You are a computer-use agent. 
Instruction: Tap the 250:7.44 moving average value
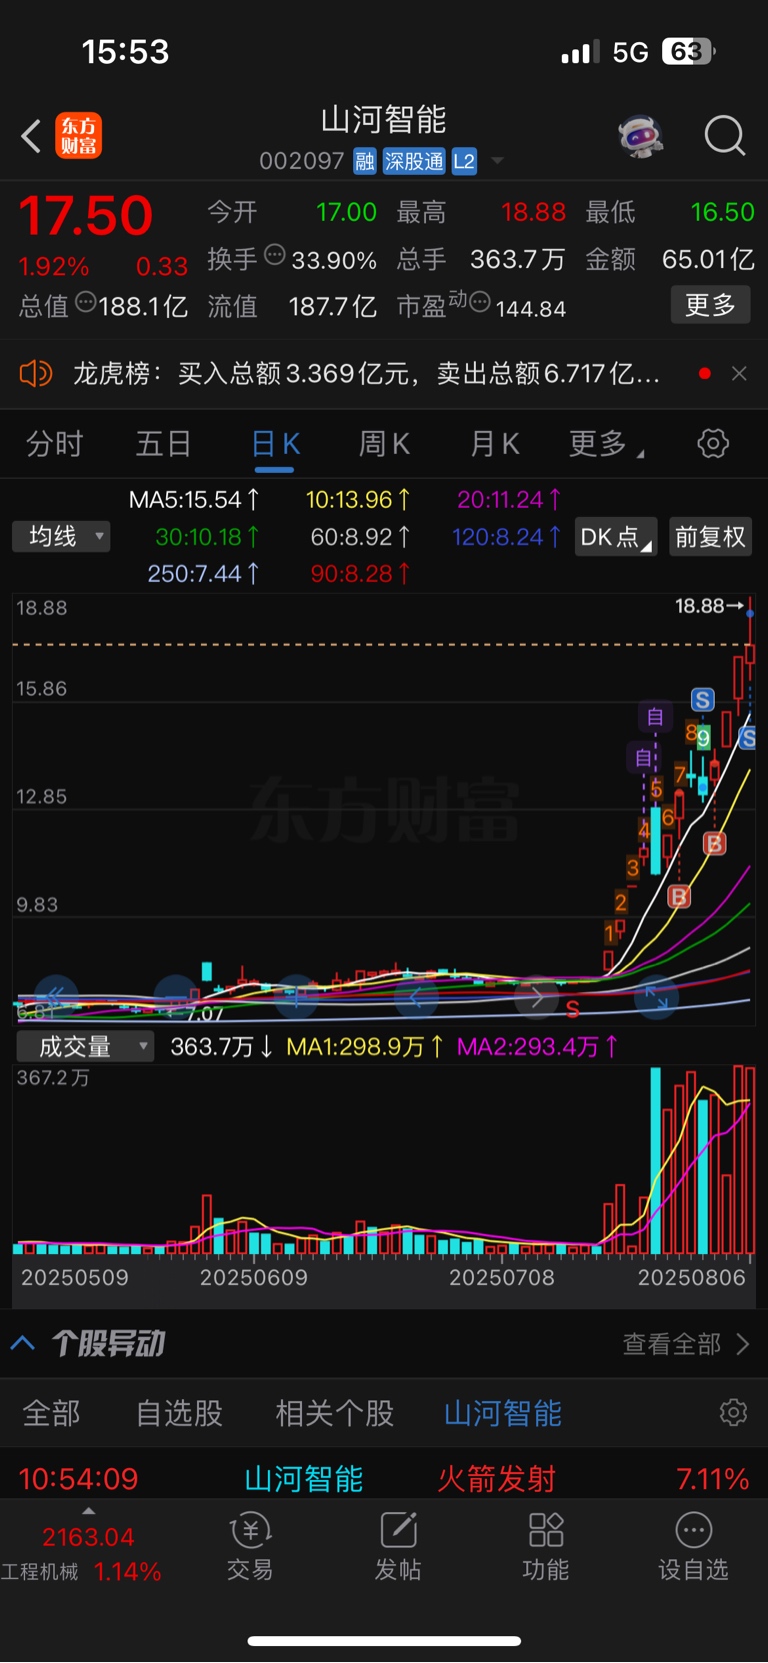(x=203, y=573)
